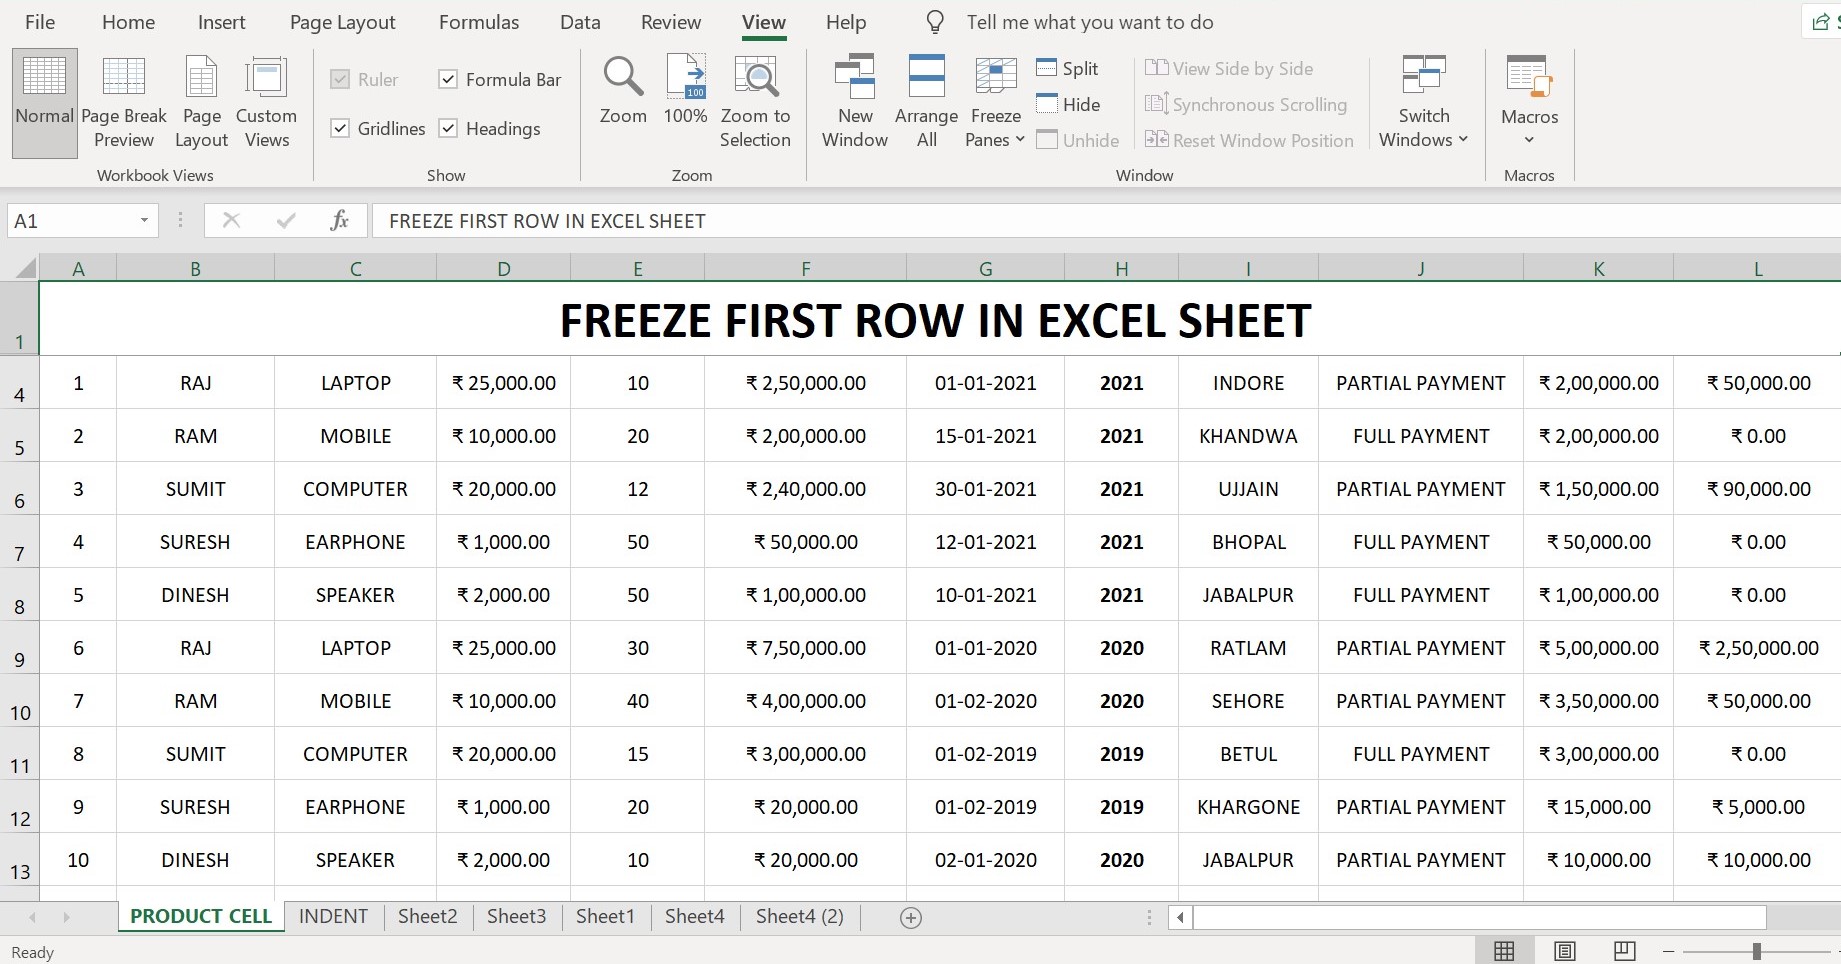The height and width of the screenshot is (964, 1841).
Task: Click cell with ₹ 7,50,000.00
Action: click(x=805, y=648)
